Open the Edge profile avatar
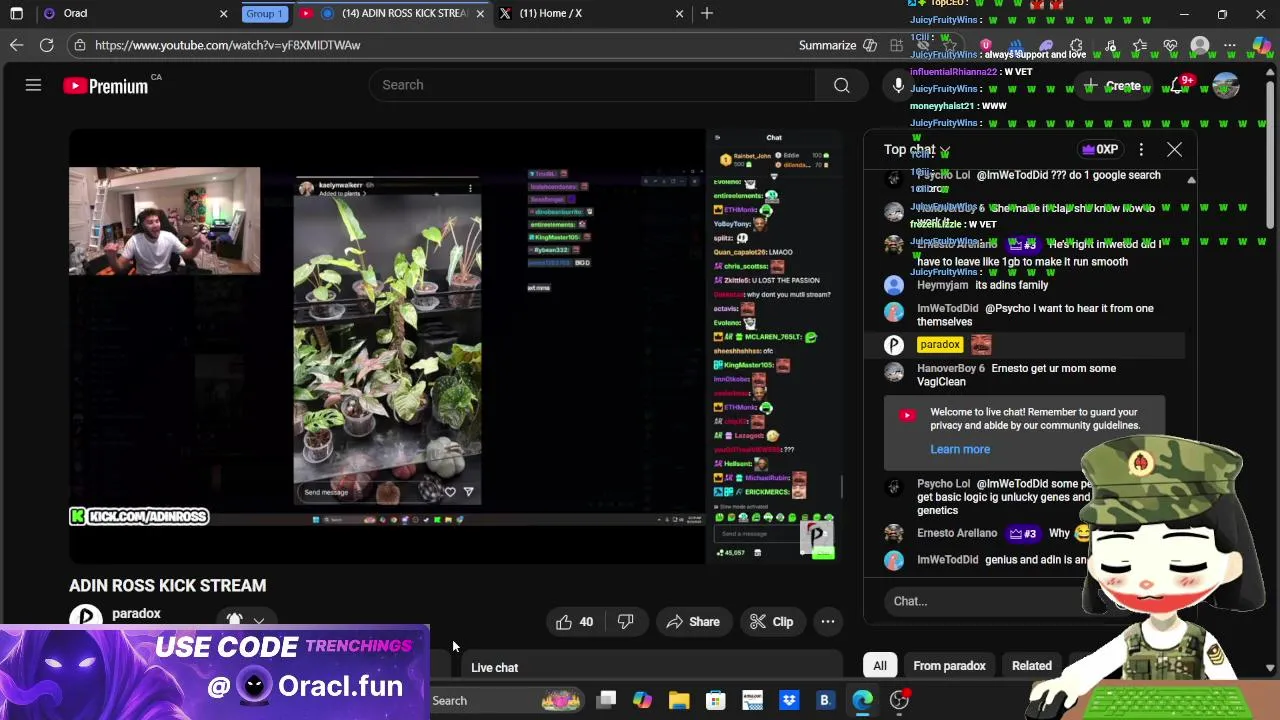1280x720 pixels. pyautogui.click(x=1200, y=45)
